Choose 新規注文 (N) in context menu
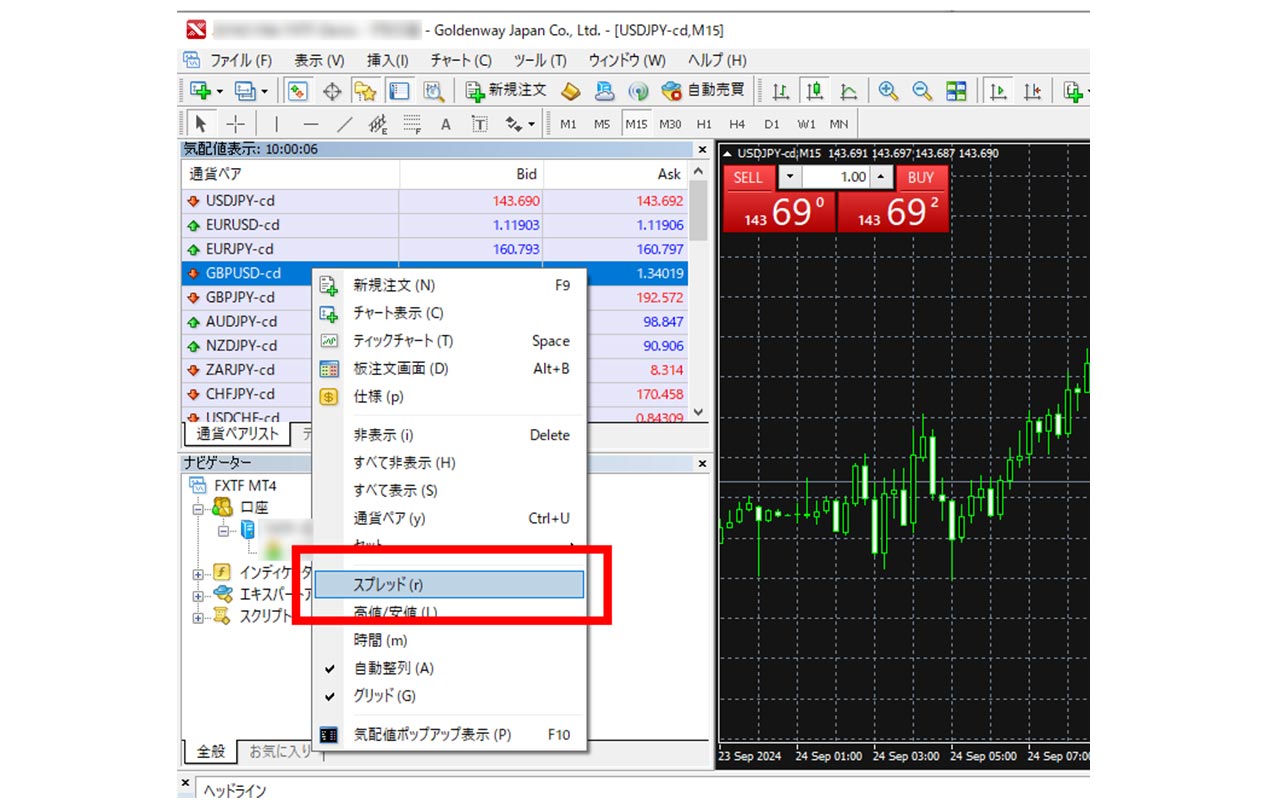The height and width of the screenshot is (808, 1266). click(x=449, y=285)
